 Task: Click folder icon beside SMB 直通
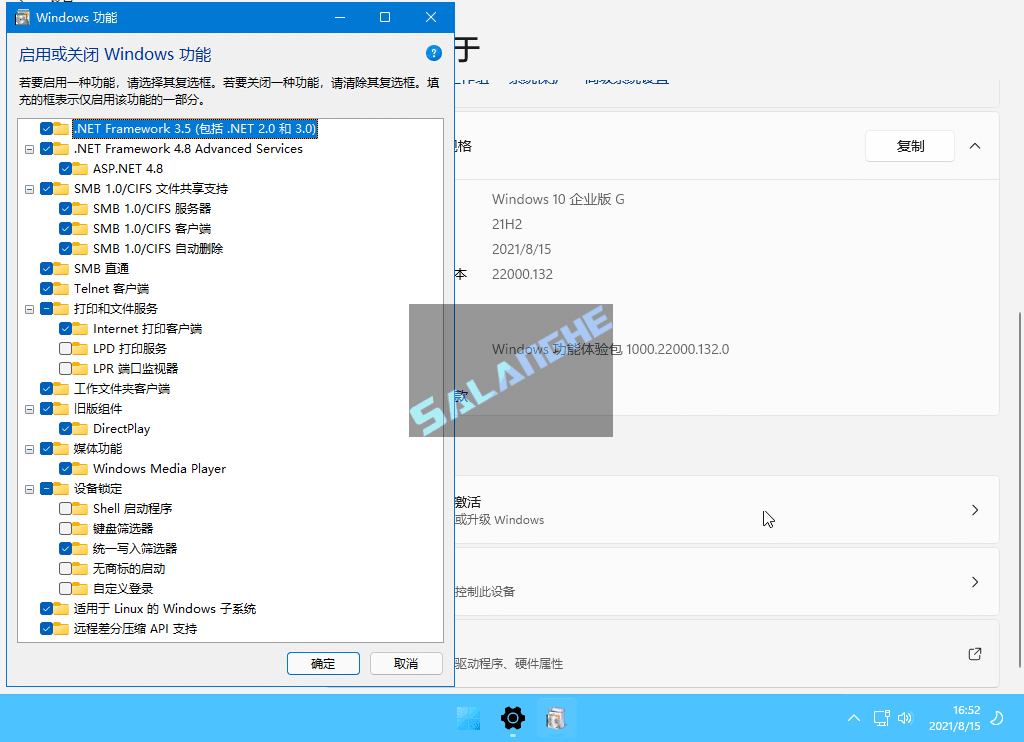61,268
